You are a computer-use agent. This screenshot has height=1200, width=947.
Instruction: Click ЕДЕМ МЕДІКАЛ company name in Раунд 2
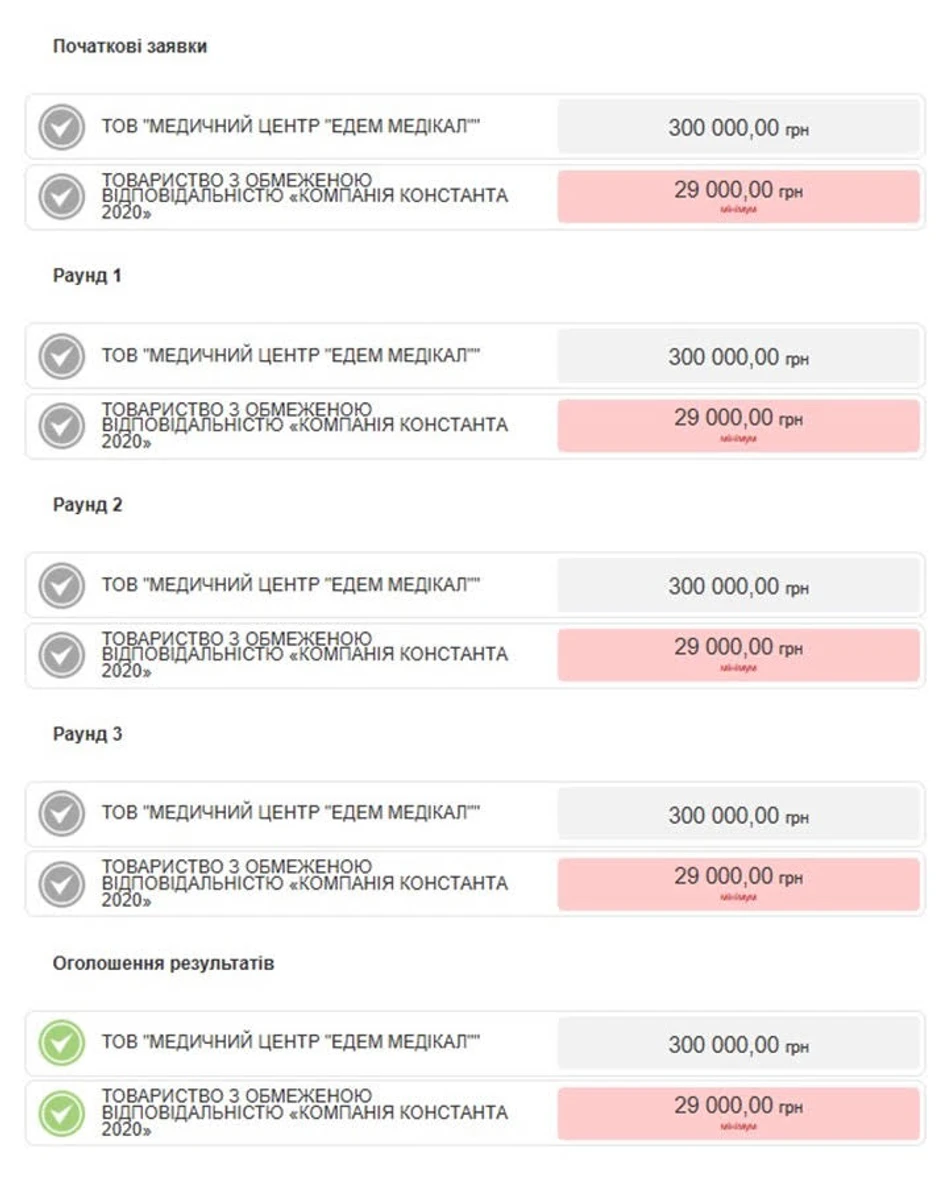click(291, 585)
